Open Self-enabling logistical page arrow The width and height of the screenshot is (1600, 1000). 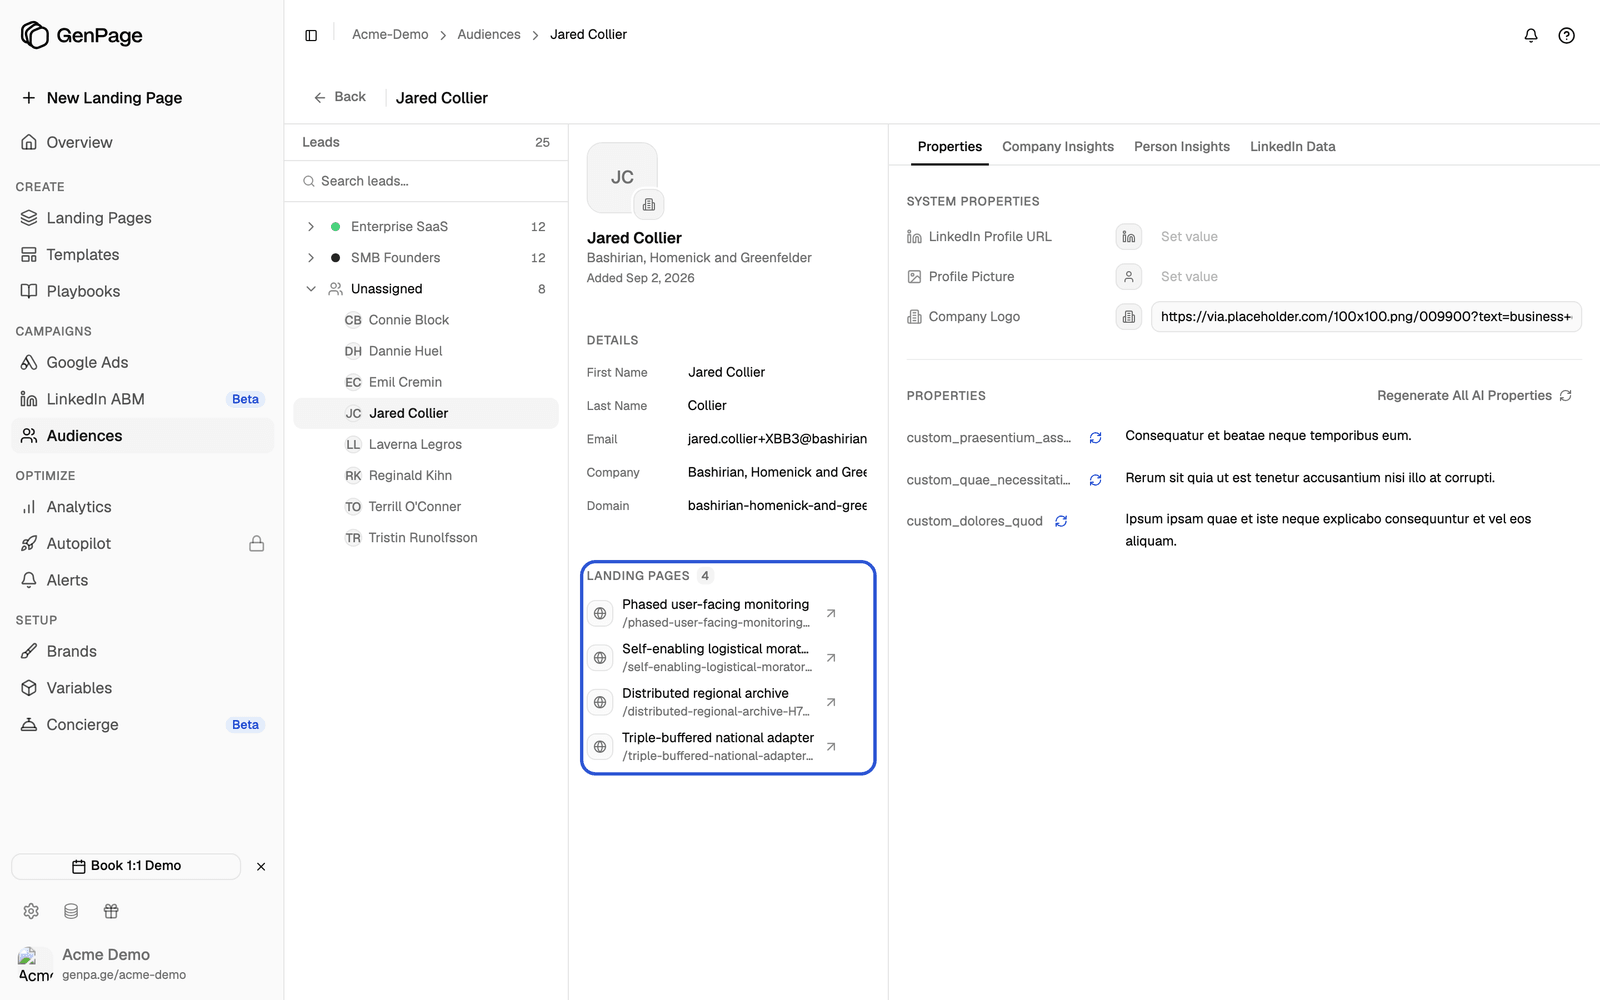[x=831, y=658]
